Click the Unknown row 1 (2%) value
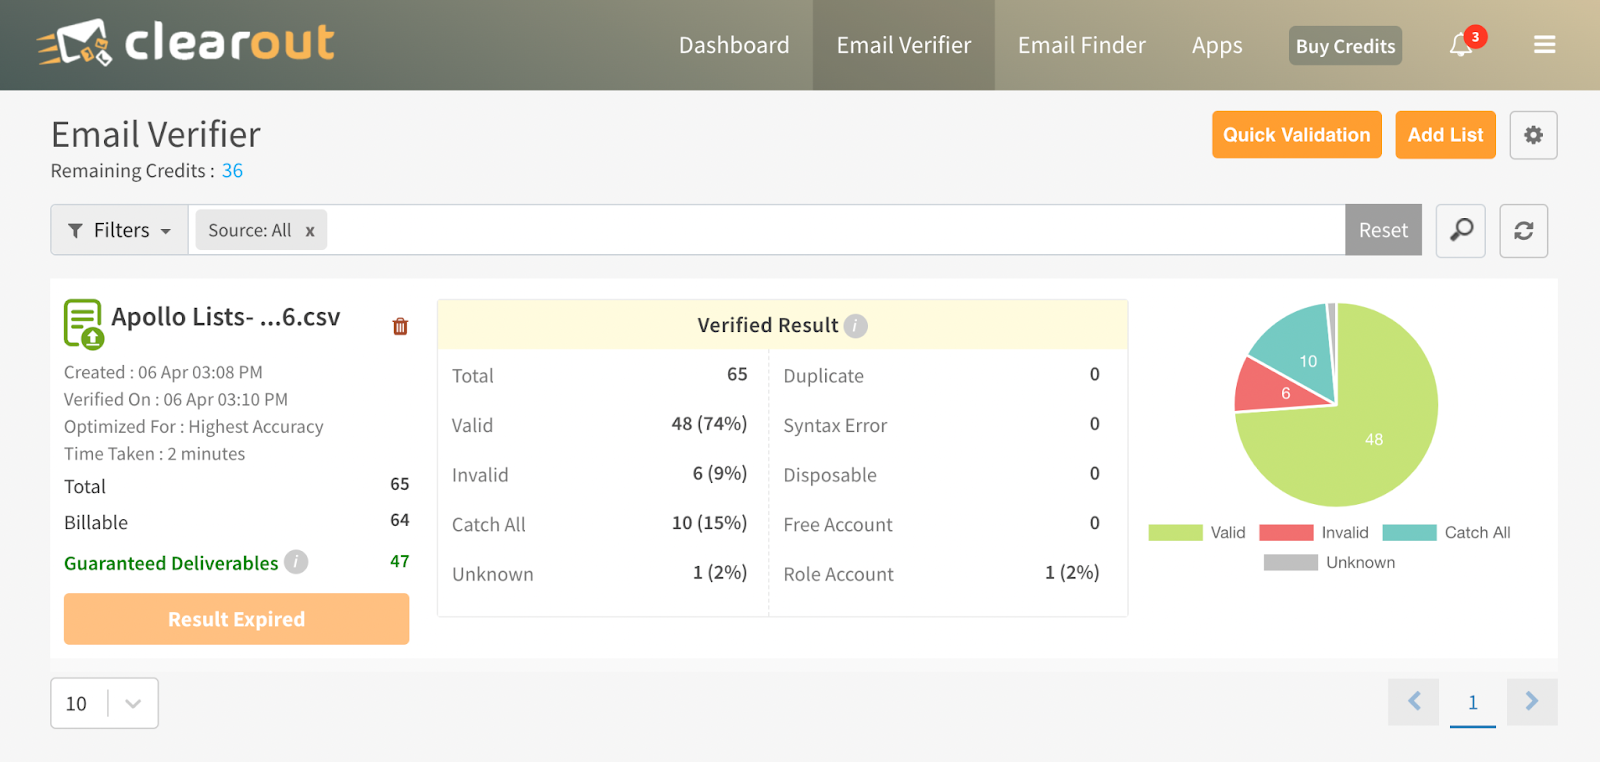 (720, 573)
